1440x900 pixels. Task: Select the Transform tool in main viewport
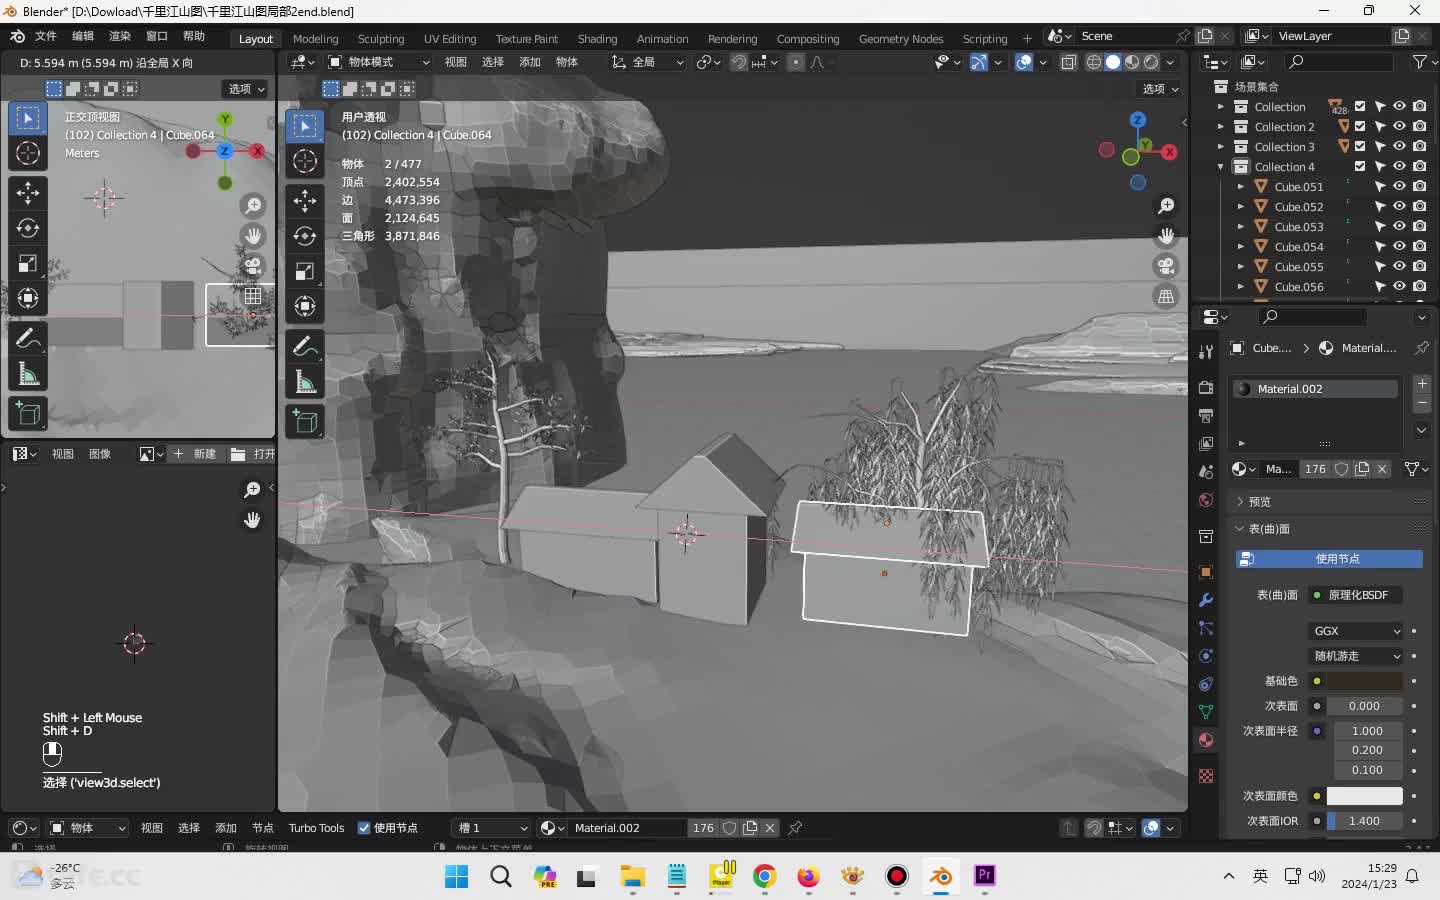305,306
